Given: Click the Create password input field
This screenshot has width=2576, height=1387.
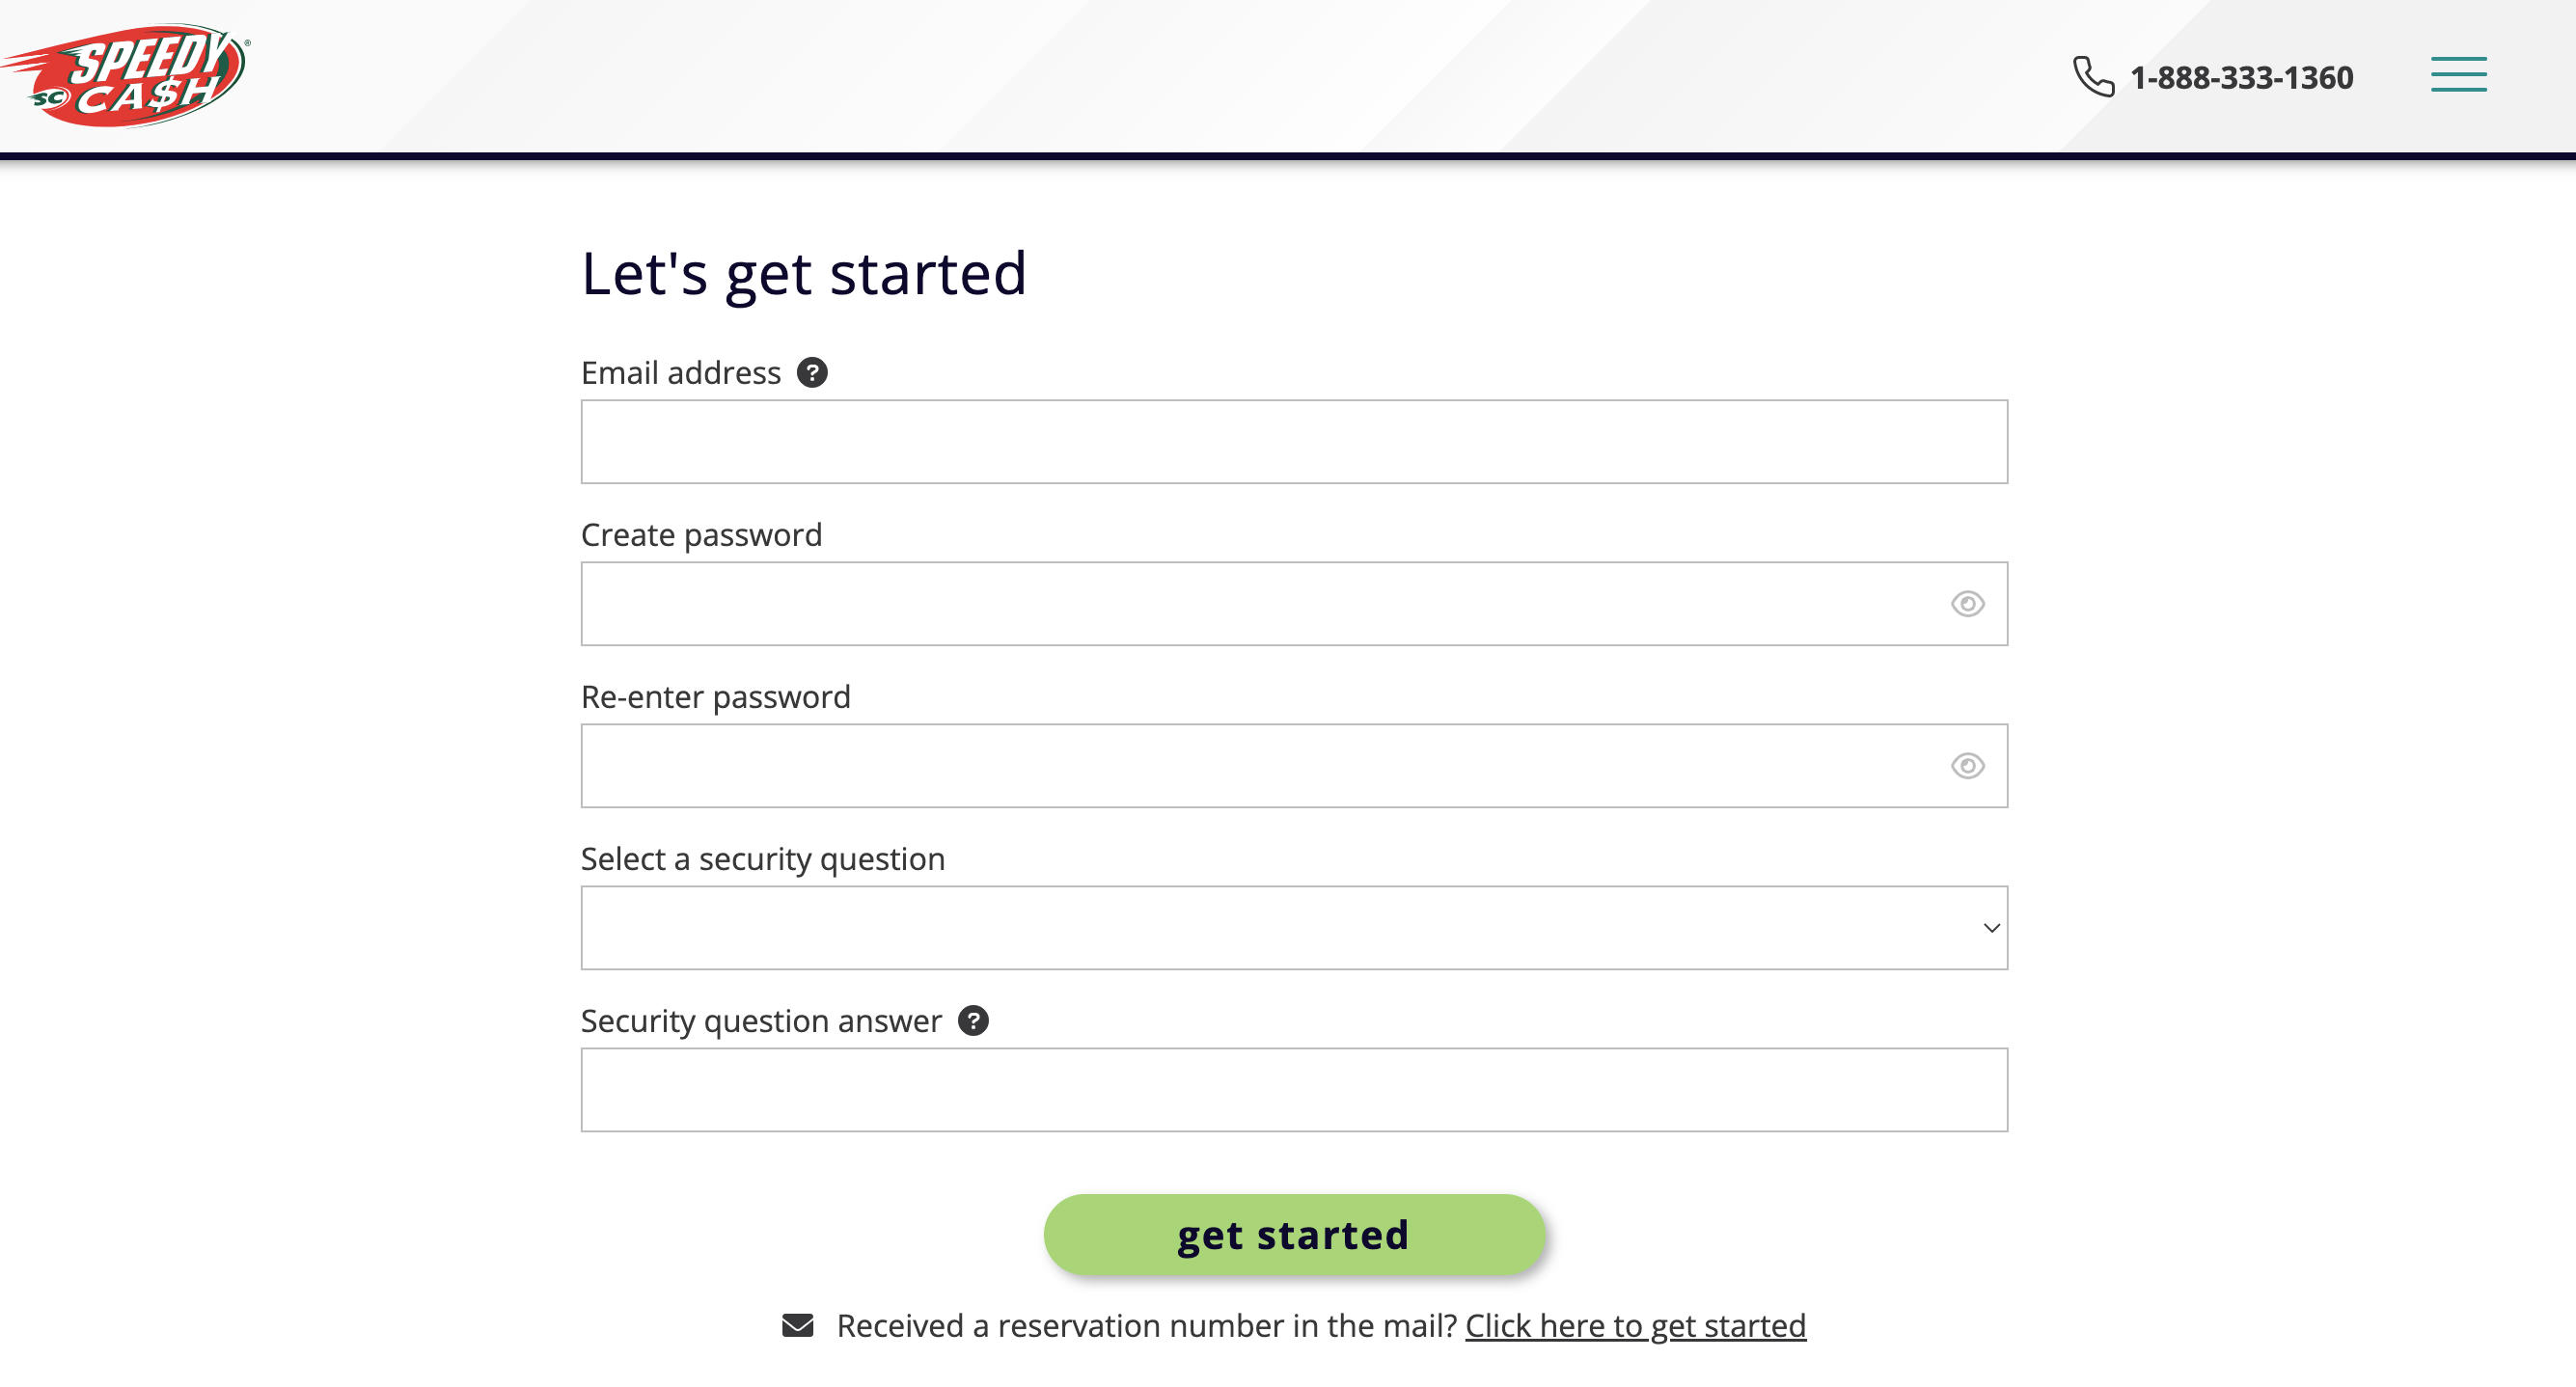Looking at the screenshot, I should (1295, 603).
